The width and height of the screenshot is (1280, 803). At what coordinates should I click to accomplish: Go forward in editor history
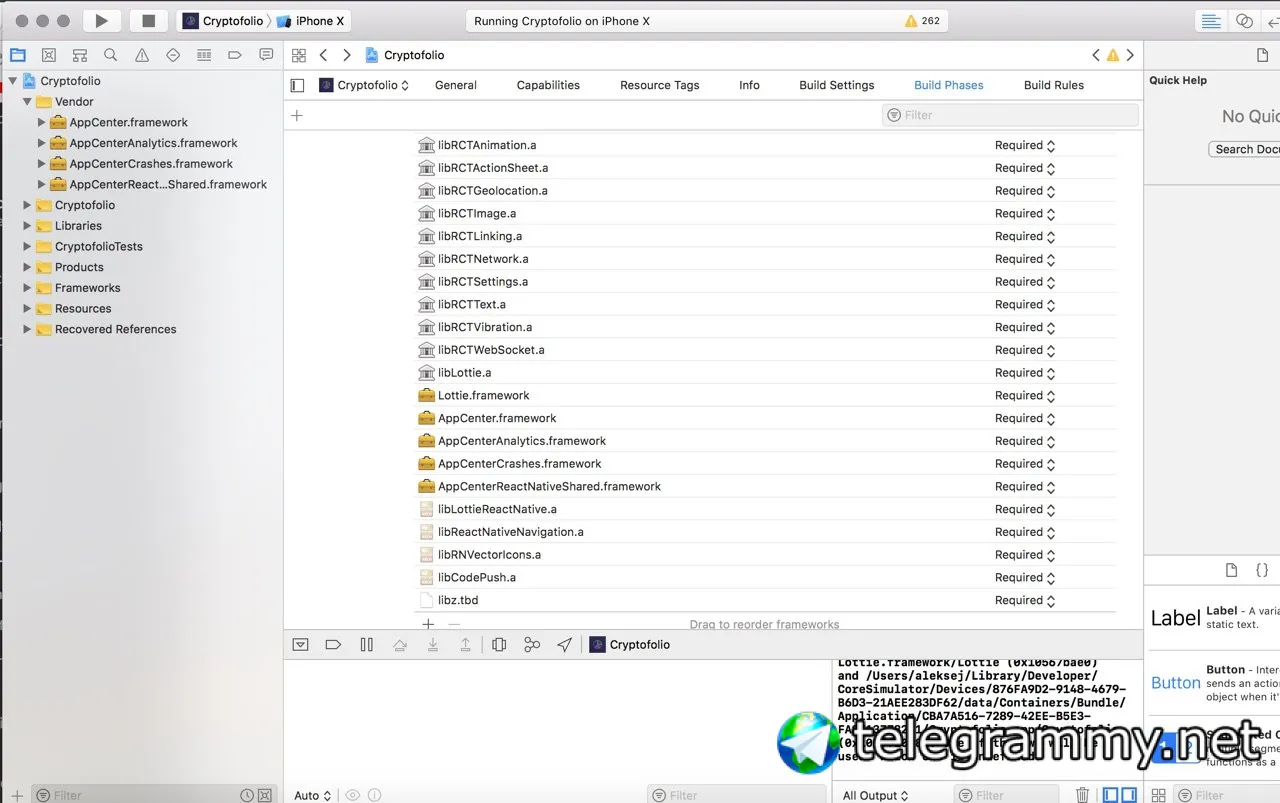346,55
